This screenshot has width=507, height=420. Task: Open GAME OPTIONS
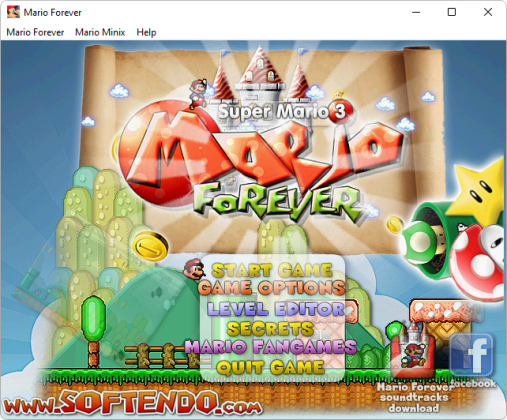[x=271, y=288]
